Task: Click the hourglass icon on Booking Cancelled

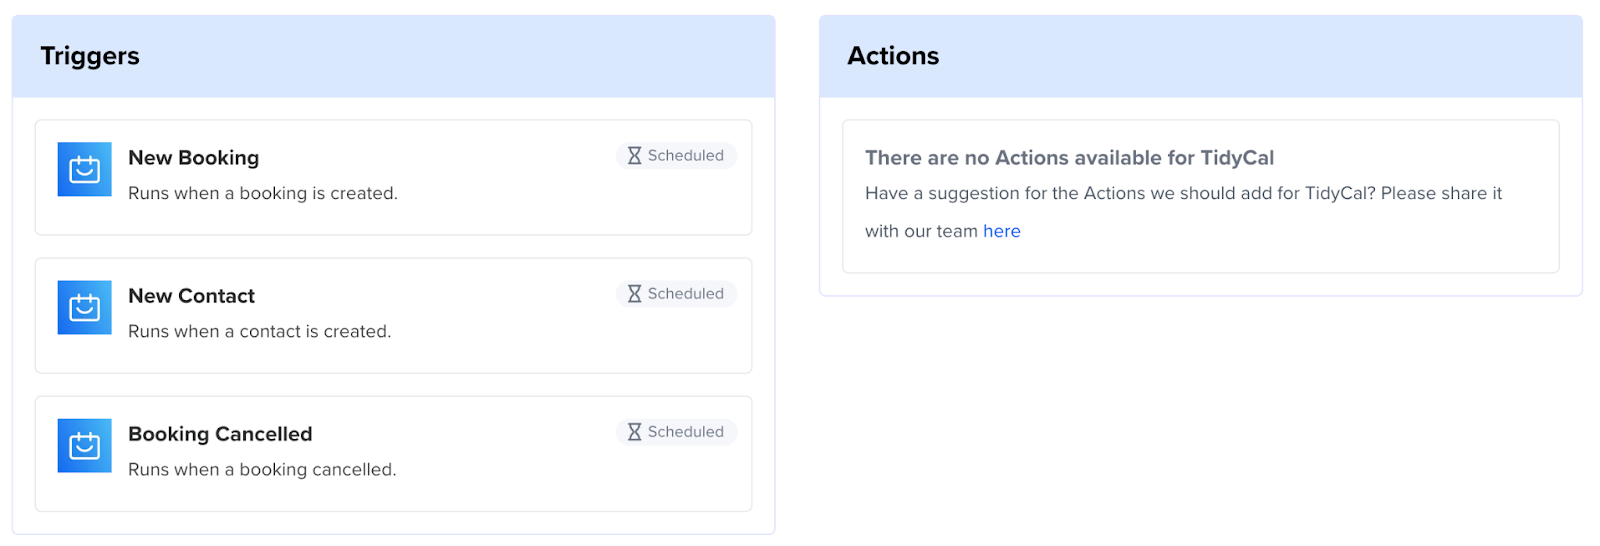Action: pos(634,432)
